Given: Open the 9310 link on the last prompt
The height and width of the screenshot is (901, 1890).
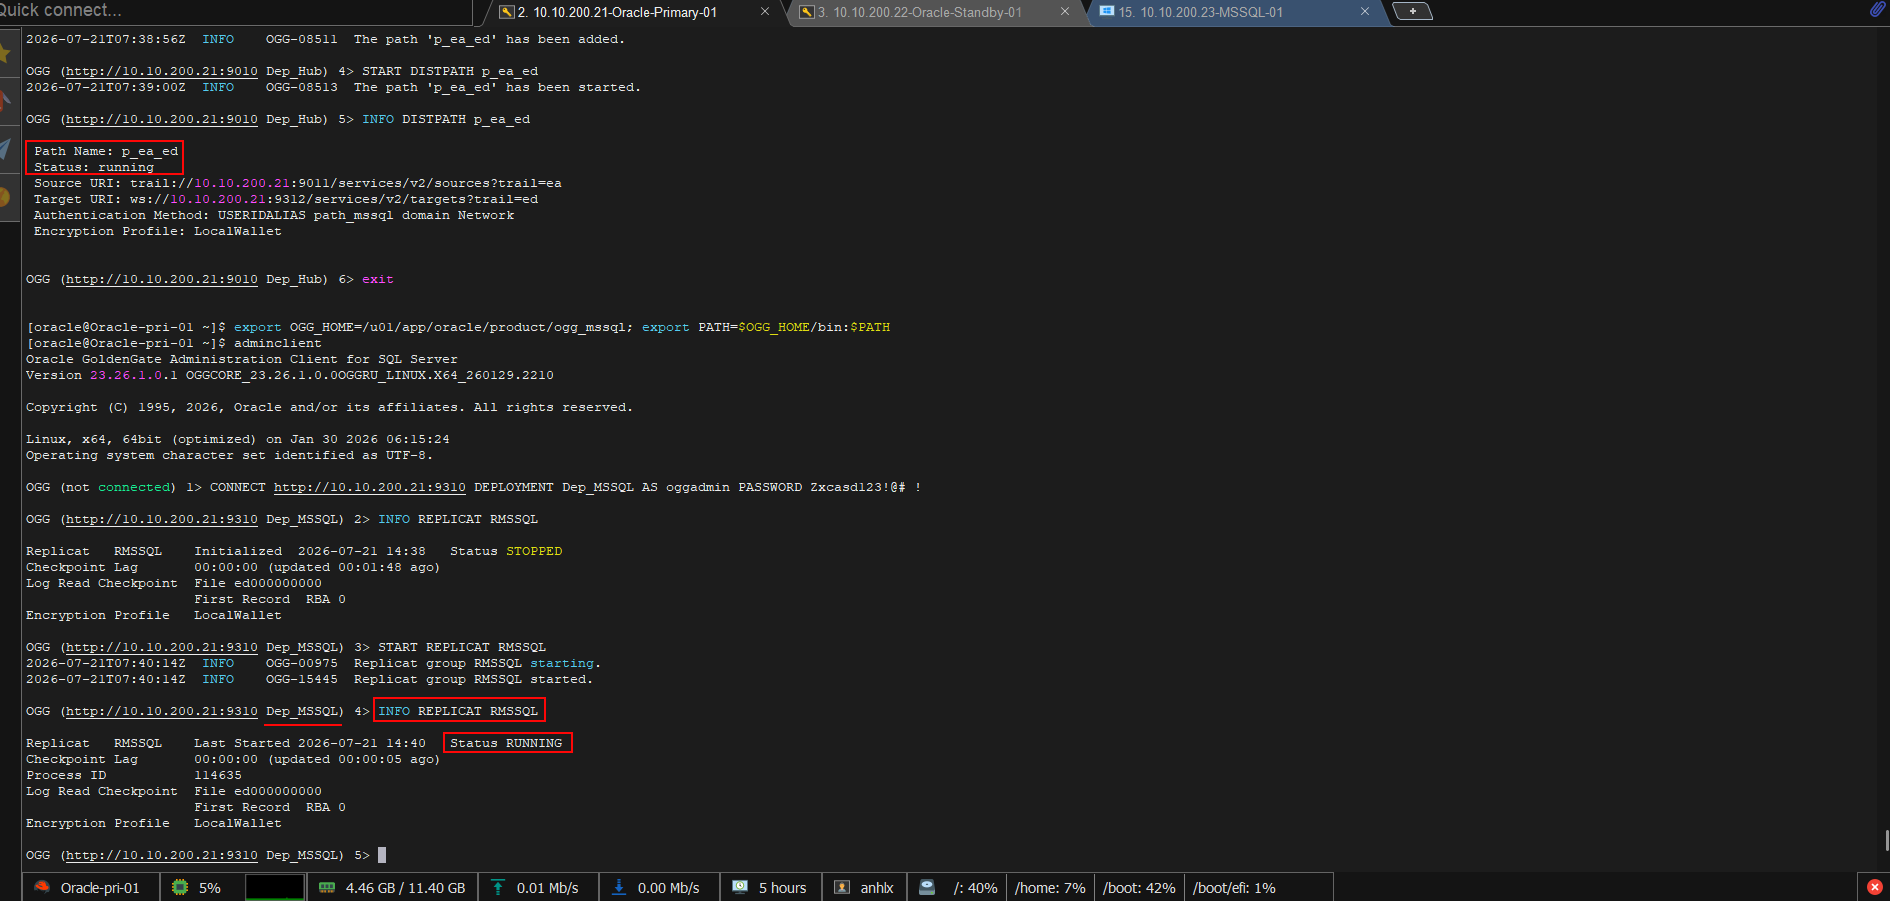Looking at the screenshot, I should click(x=162, y=855).
